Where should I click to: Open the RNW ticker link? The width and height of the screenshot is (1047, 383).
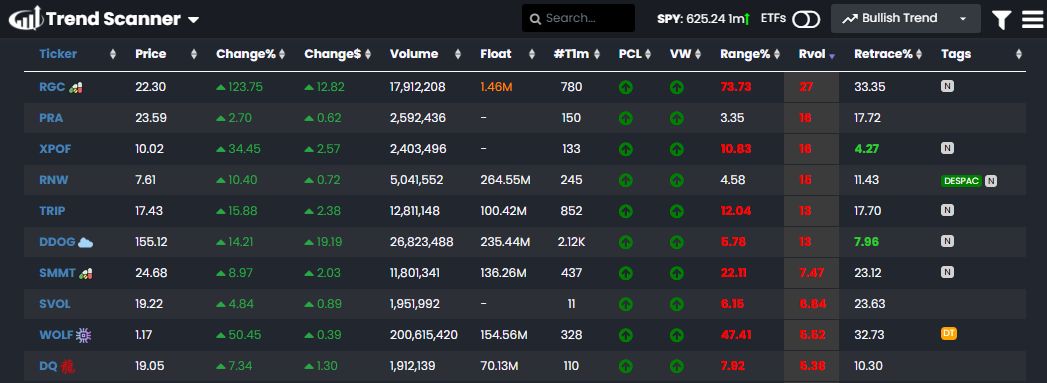click(53, 180)
